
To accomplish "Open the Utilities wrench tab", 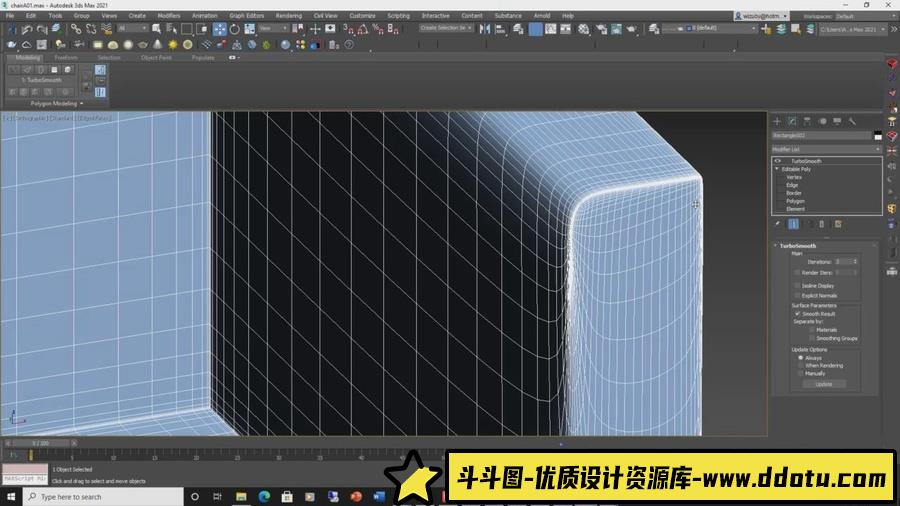I will coord(852,121).
